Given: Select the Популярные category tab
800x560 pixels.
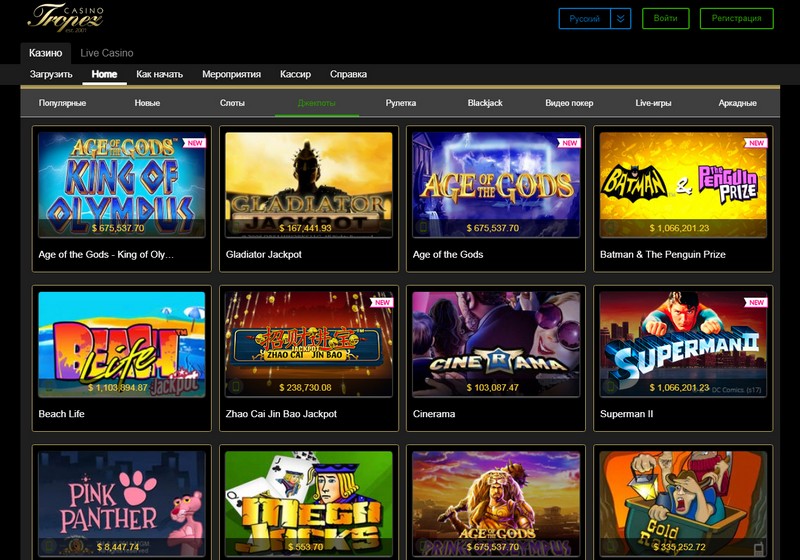Looking at the screenshot, I should (x=62, y=103).
